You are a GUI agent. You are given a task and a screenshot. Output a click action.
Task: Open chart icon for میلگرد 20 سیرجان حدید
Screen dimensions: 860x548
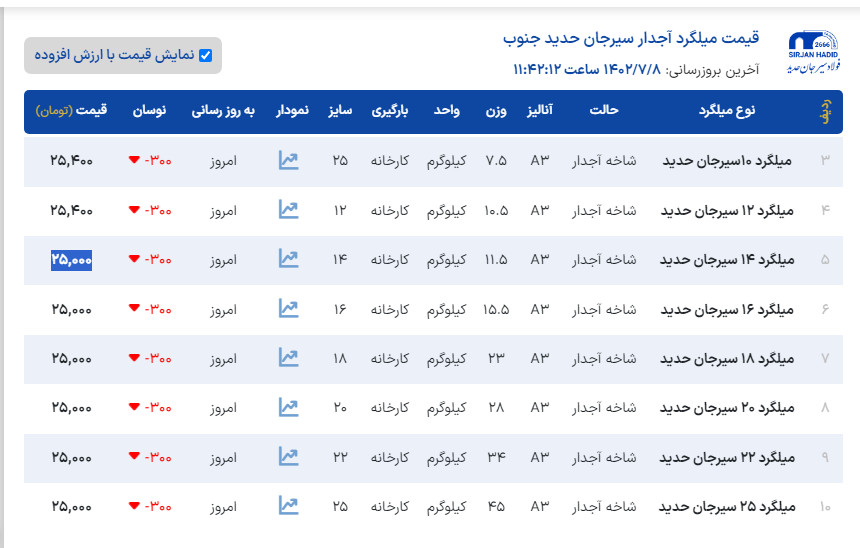pyautogui.click(x=288, y=408)
